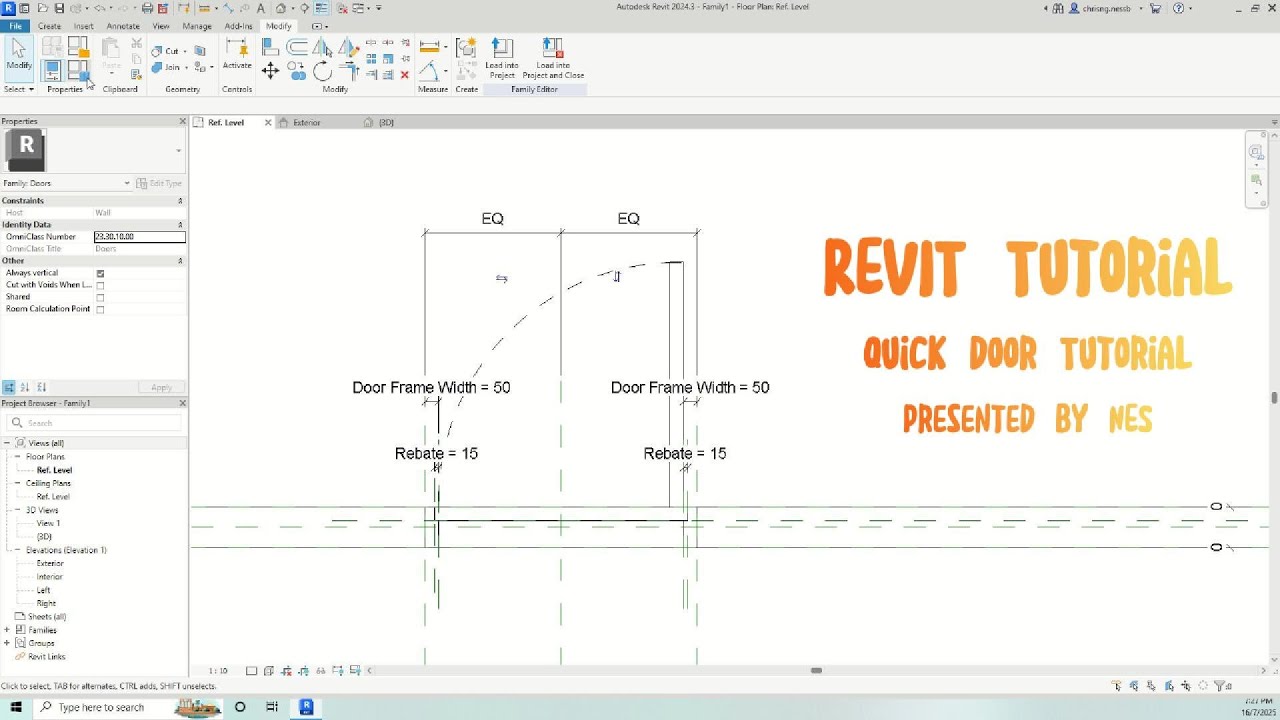Click the Apply button in Properties
The image size is (1280, 720).
click(x=161, y=387)
